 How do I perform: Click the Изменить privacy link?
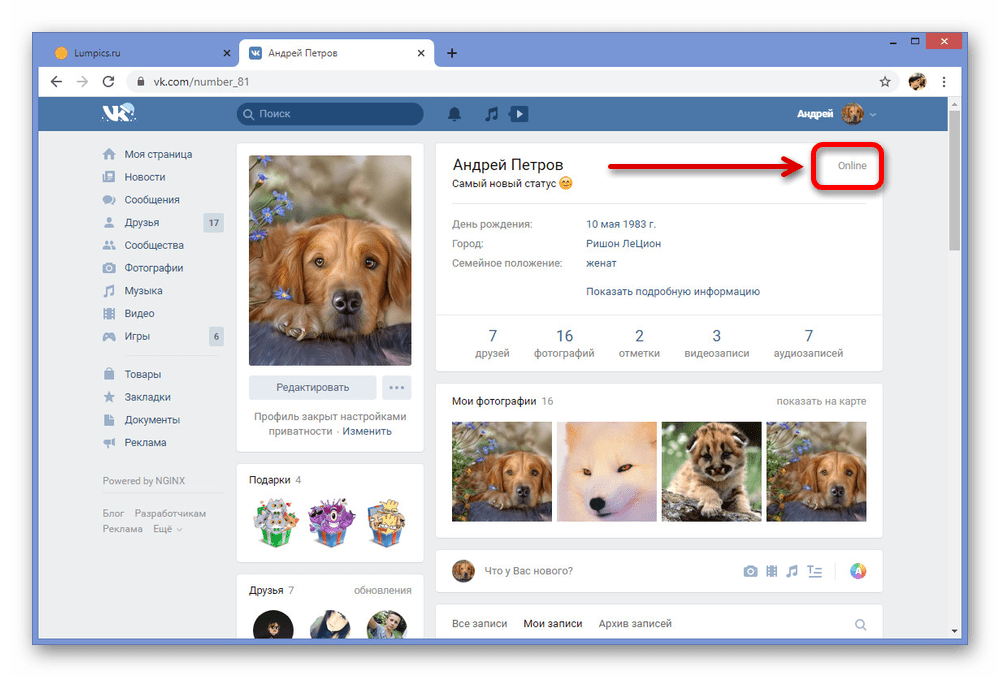click(367, 431)
